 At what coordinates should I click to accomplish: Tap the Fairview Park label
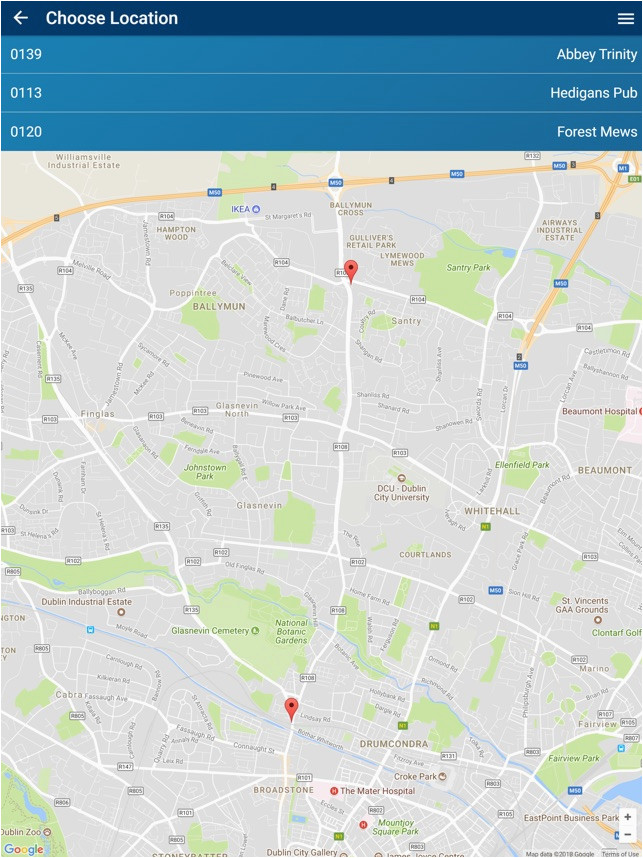[574, 758]
